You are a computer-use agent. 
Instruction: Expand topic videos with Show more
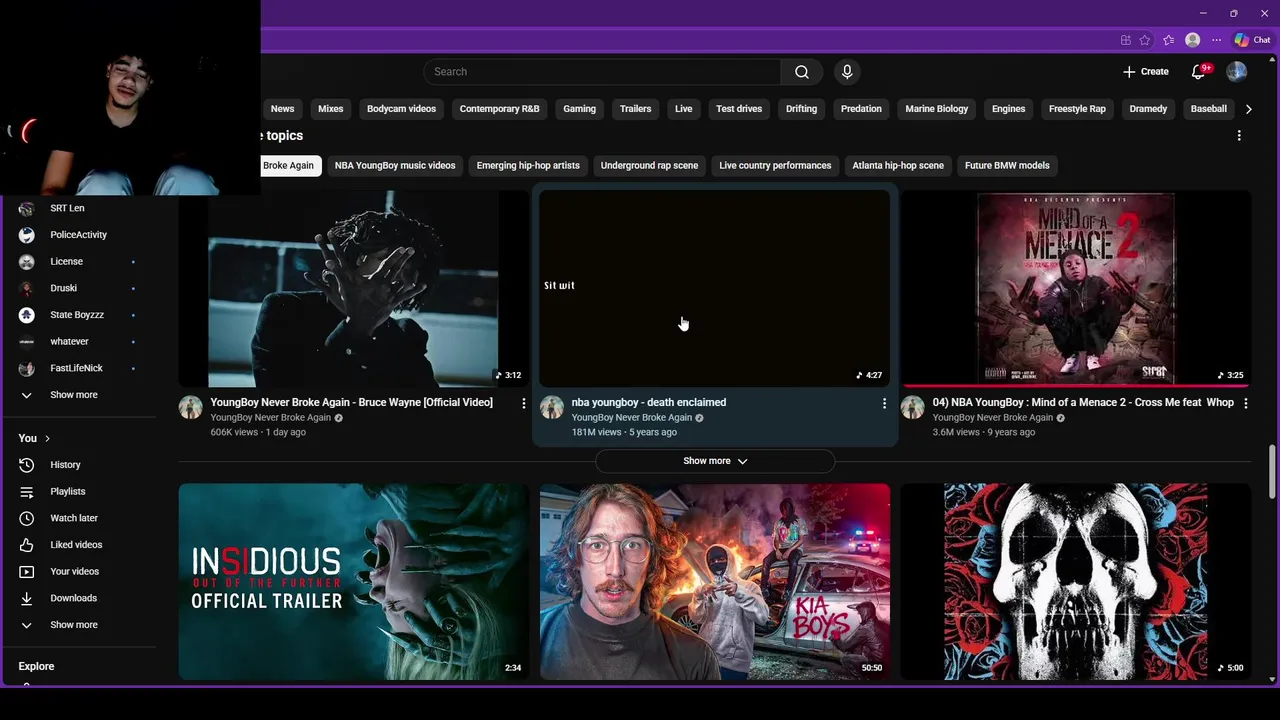[715, 461]
